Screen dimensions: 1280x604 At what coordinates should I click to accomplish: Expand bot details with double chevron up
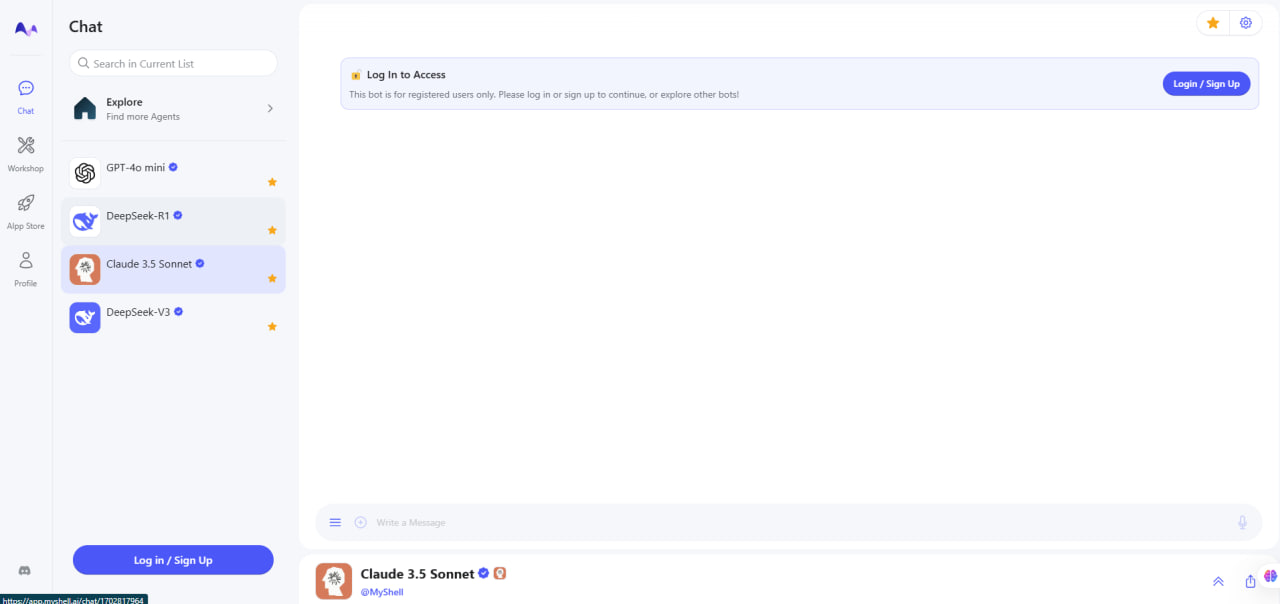[x=1218, y=581]
